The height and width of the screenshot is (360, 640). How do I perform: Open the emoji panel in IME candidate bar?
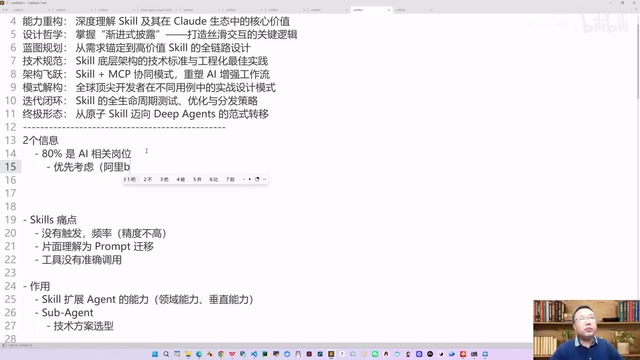tap(257, 179)
